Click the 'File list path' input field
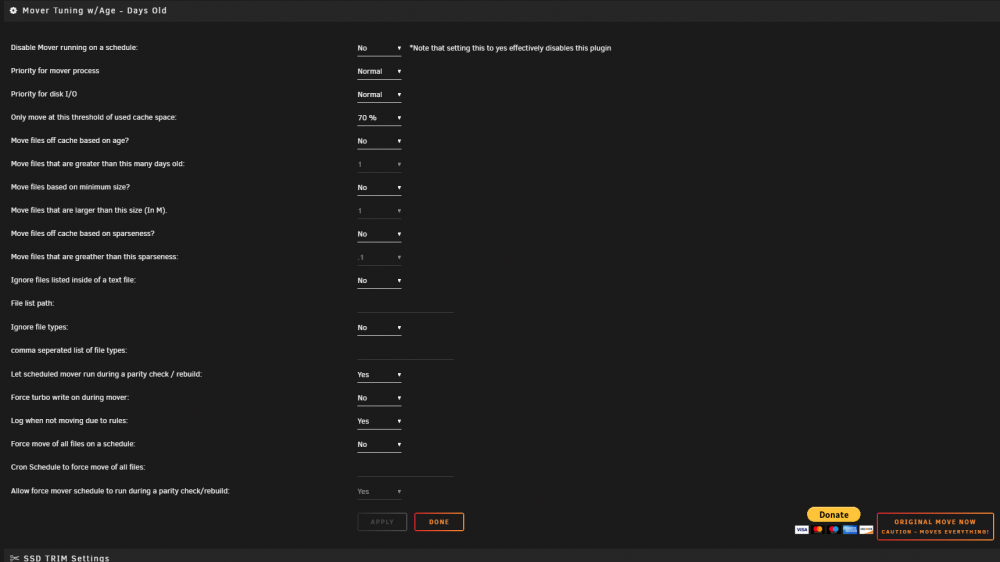 point(405,304)
